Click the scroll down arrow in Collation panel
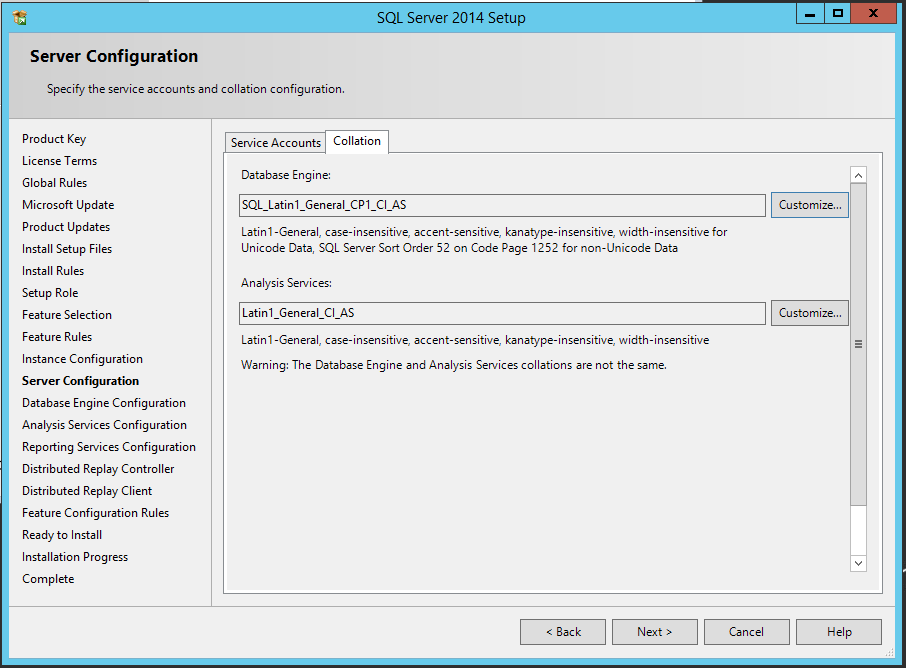Screen dimensions: 906x668 (859, 563)
